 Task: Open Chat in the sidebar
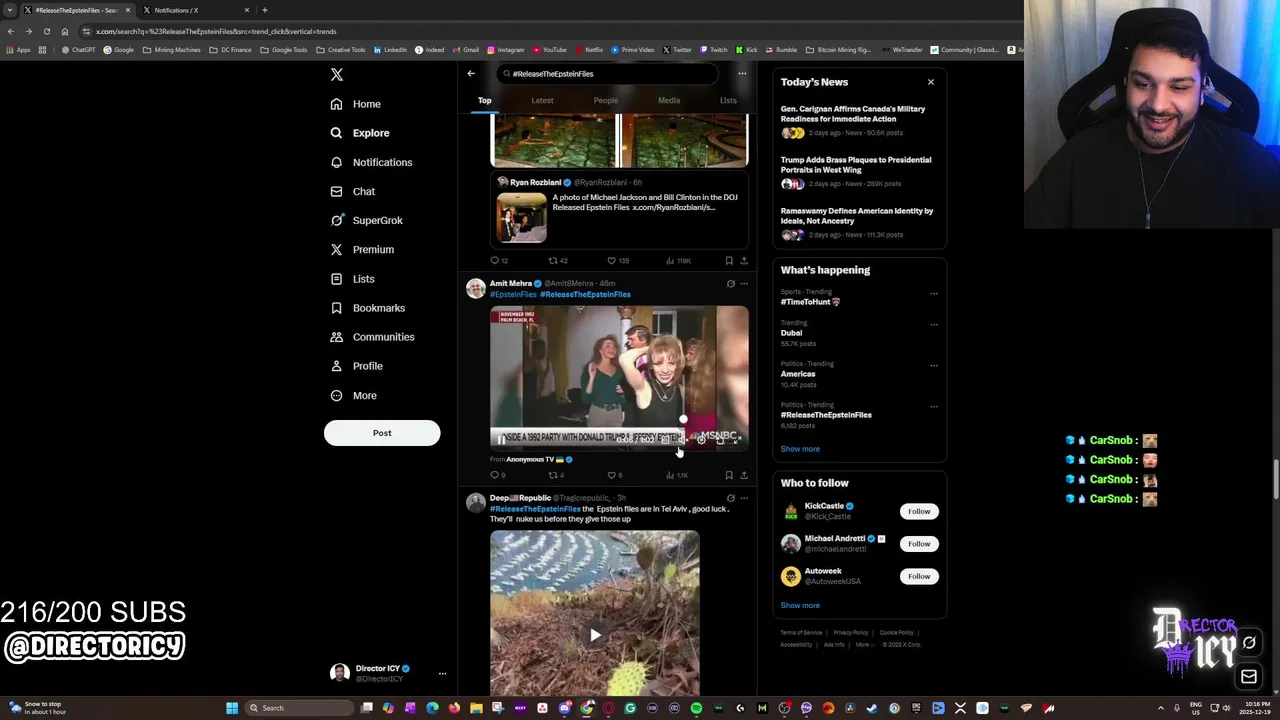click(x=352, y=191)
